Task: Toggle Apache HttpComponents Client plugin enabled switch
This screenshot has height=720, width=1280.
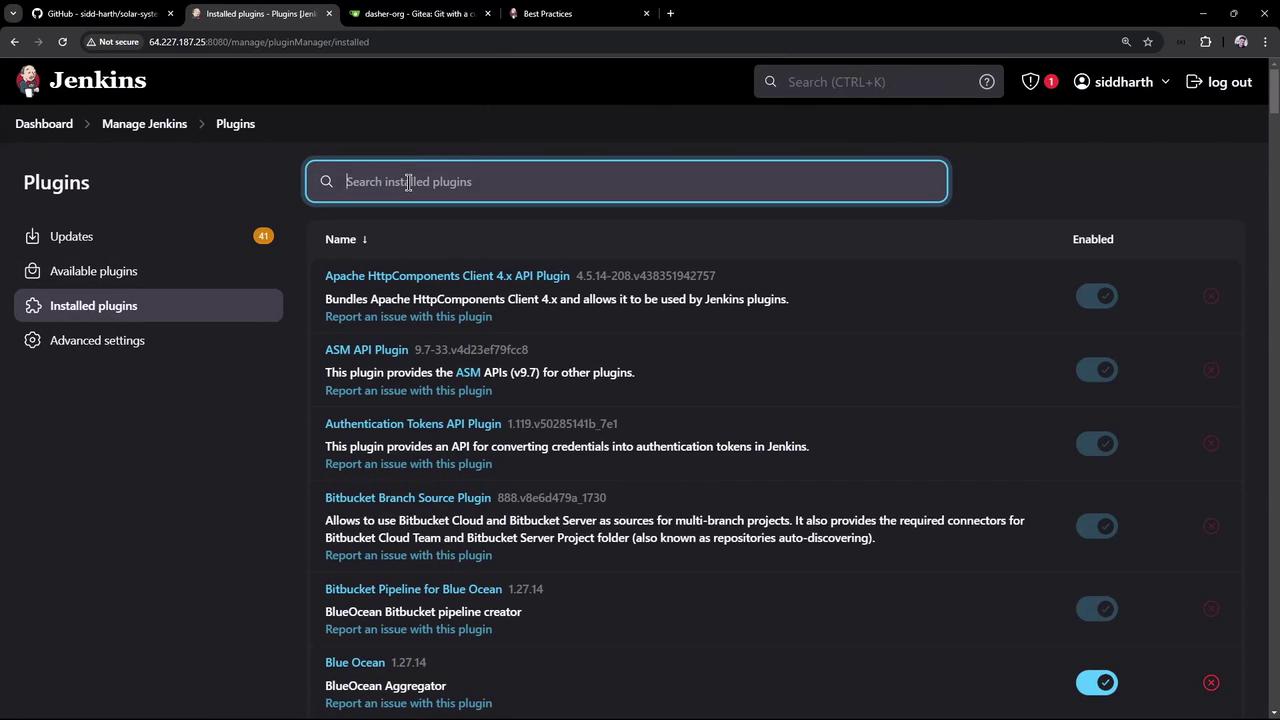Action: (x=1097, y=296)
